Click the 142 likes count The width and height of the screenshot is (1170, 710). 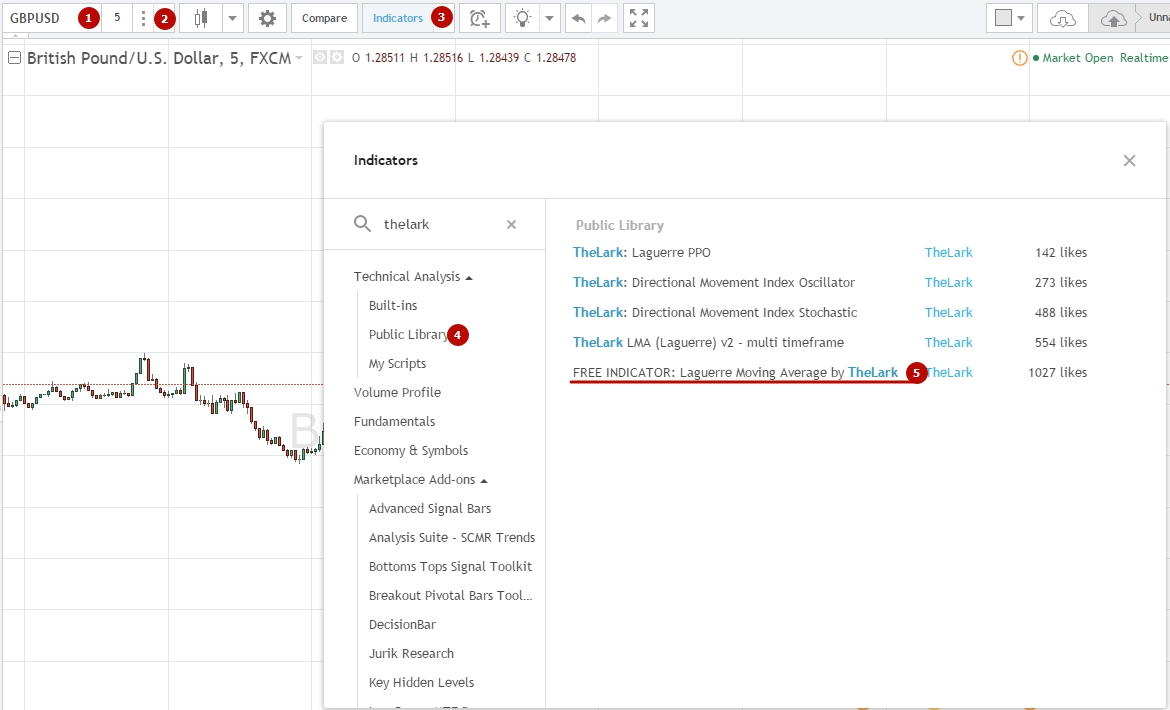click(x=1061, y=253)
